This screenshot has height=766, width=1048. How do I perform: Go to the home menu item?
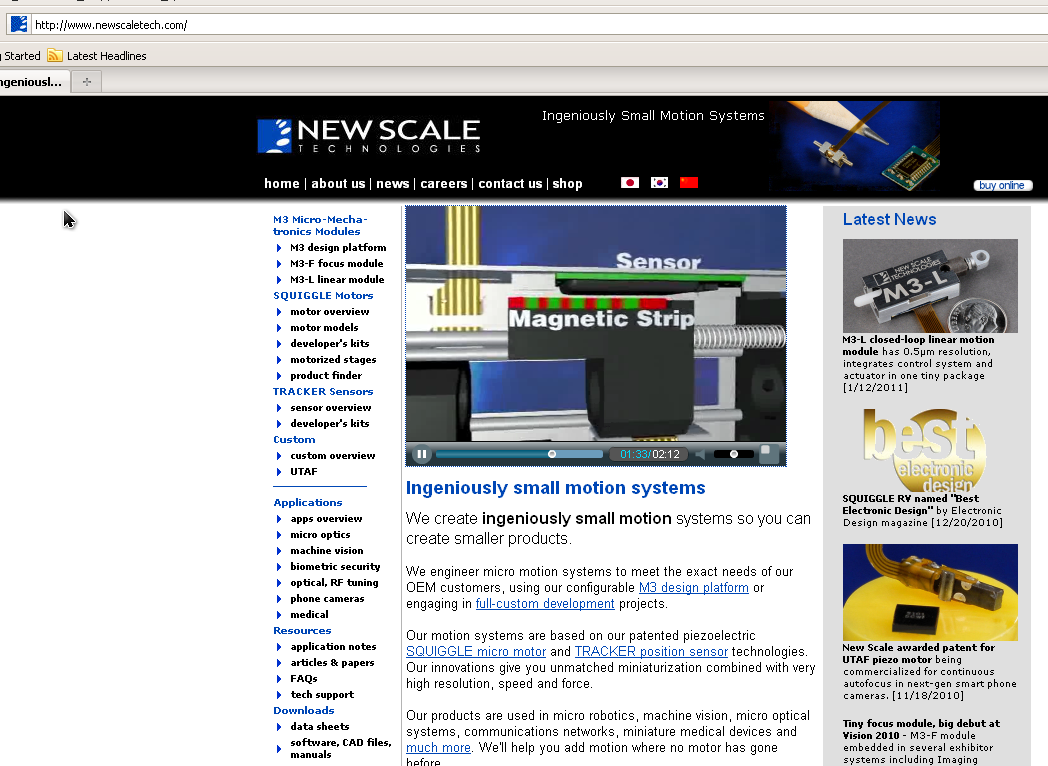click(281, 183)
